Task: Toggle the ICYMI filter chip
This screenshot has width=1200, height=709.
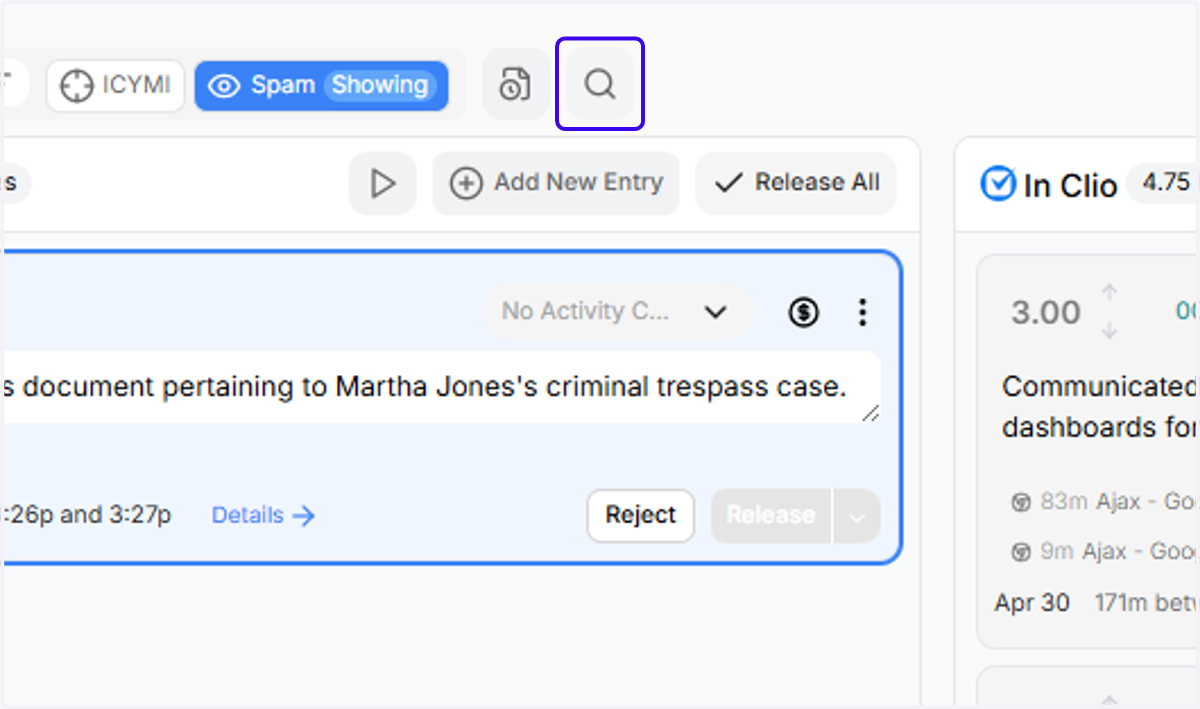Action: click(x=115, y=86)
